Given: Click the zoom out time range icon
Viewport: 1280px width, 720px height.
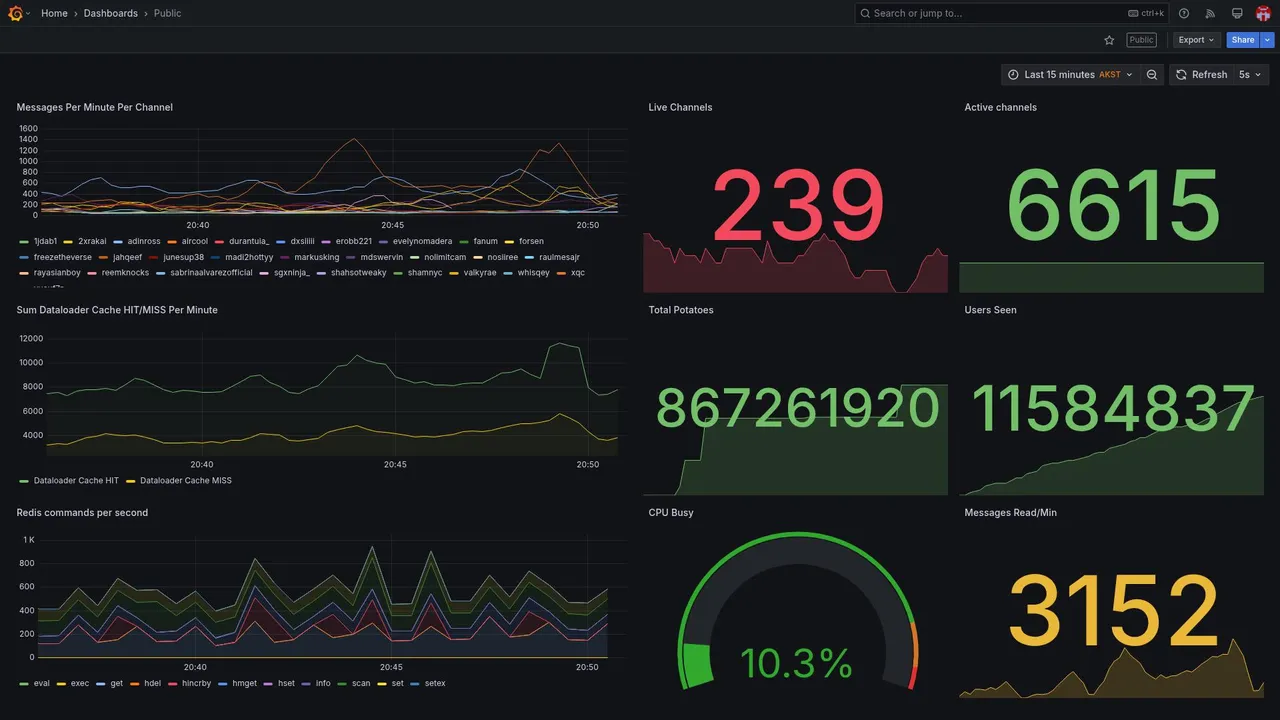Looking at the screenshot, I should click(1152, 75).
